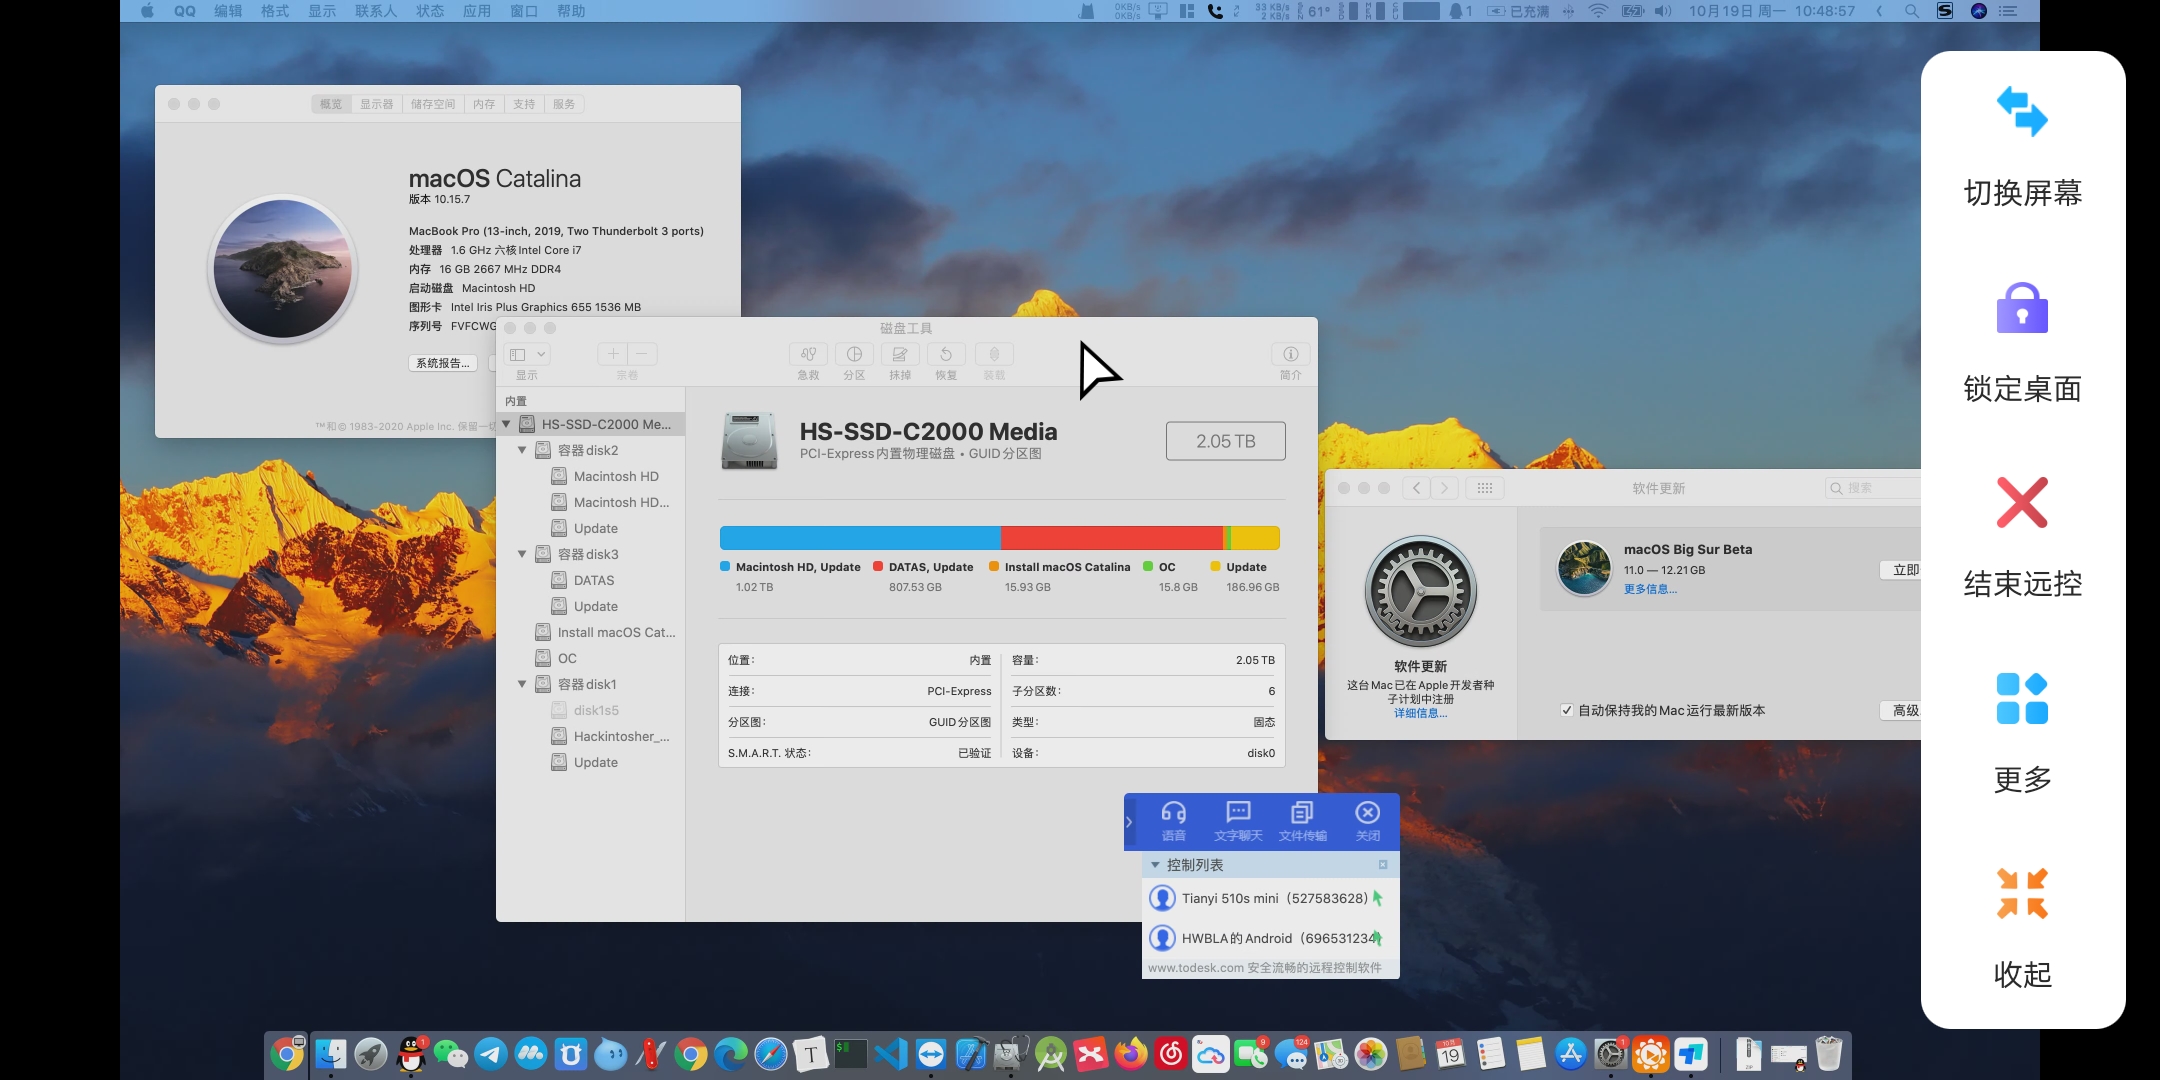
Task: Open Microsoft Edge in the Dock
Action: tap(731, 1054)
